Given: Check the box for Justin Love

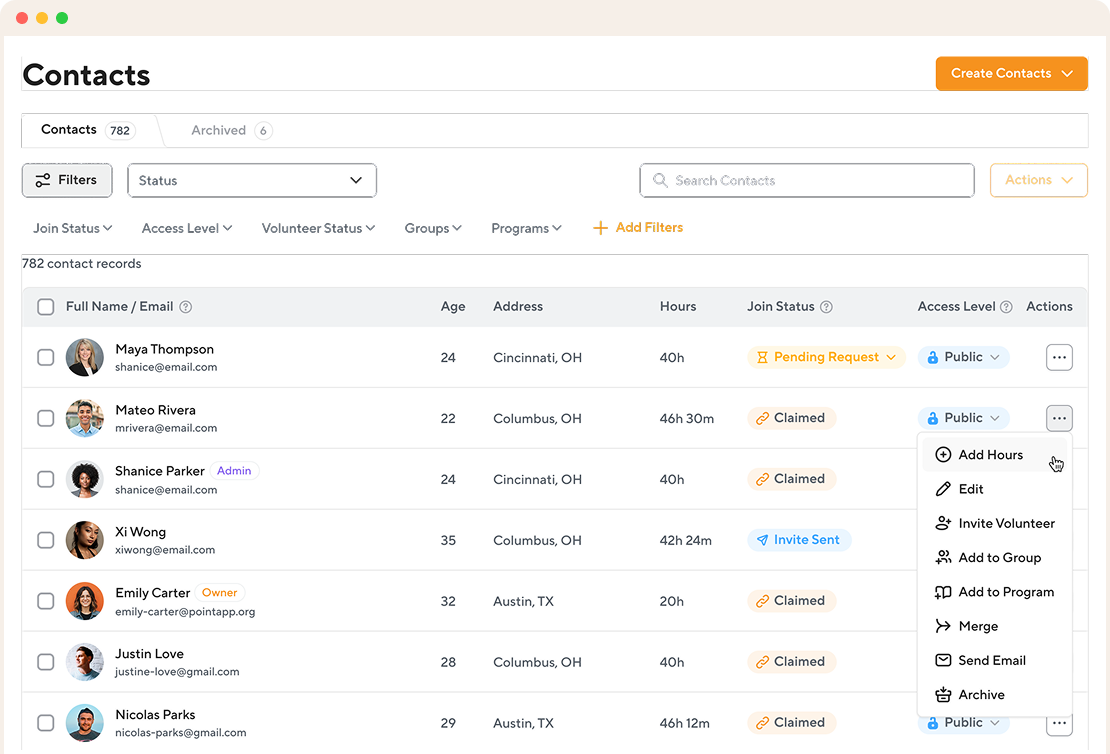Looking at the screenshot, I should (45, 662).
